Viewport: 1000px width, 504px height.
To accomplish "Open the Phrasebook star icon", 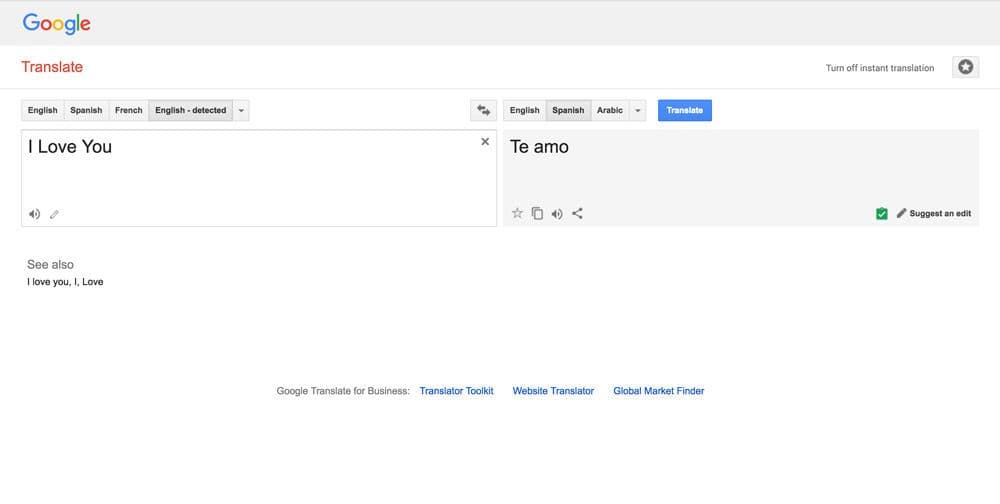I will (966, 67).
